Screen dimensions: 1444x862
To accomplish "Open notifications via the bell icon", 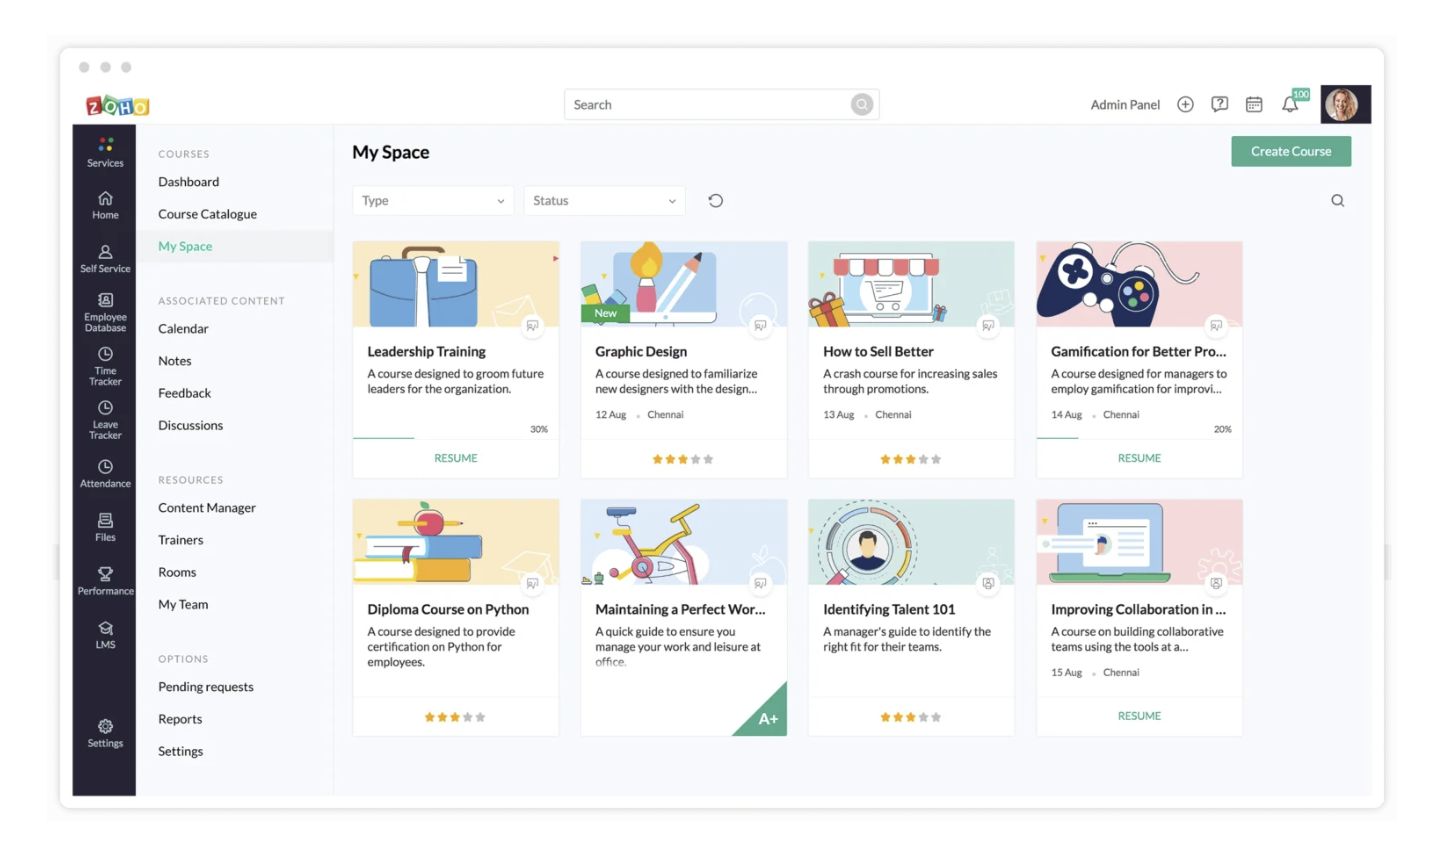I will click(1290, 103).
